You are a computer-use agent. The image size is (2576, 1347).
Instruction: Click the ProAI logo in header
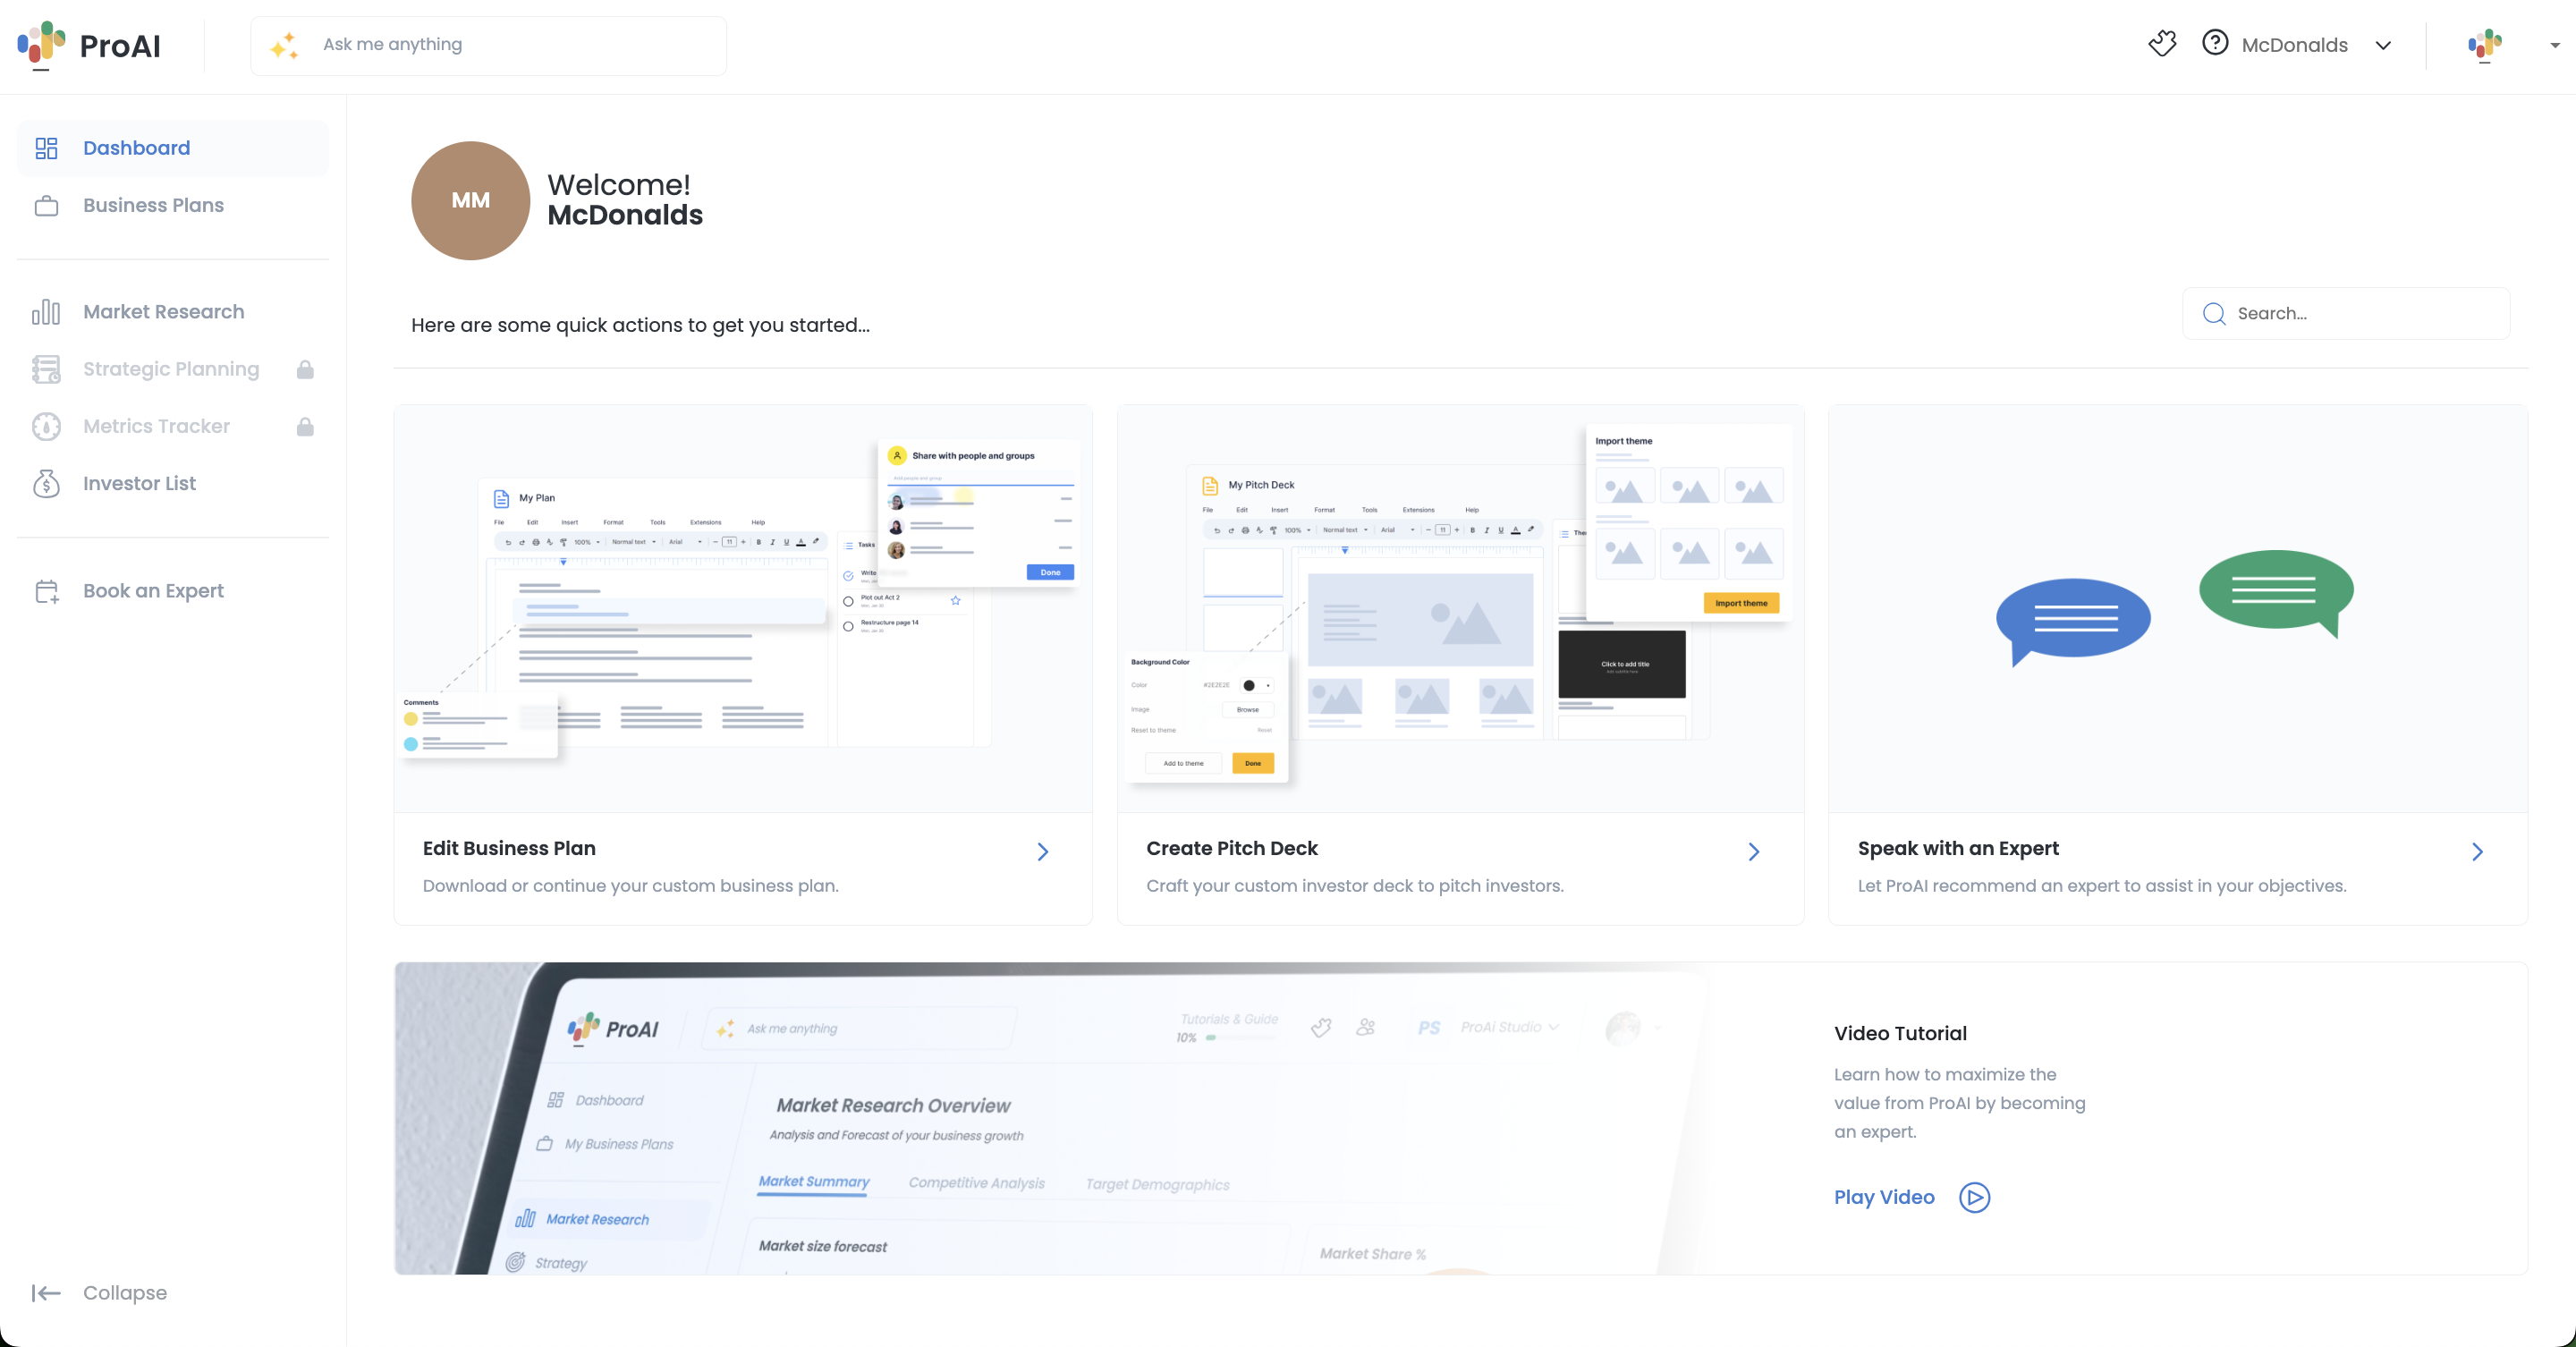pos(89,46)
